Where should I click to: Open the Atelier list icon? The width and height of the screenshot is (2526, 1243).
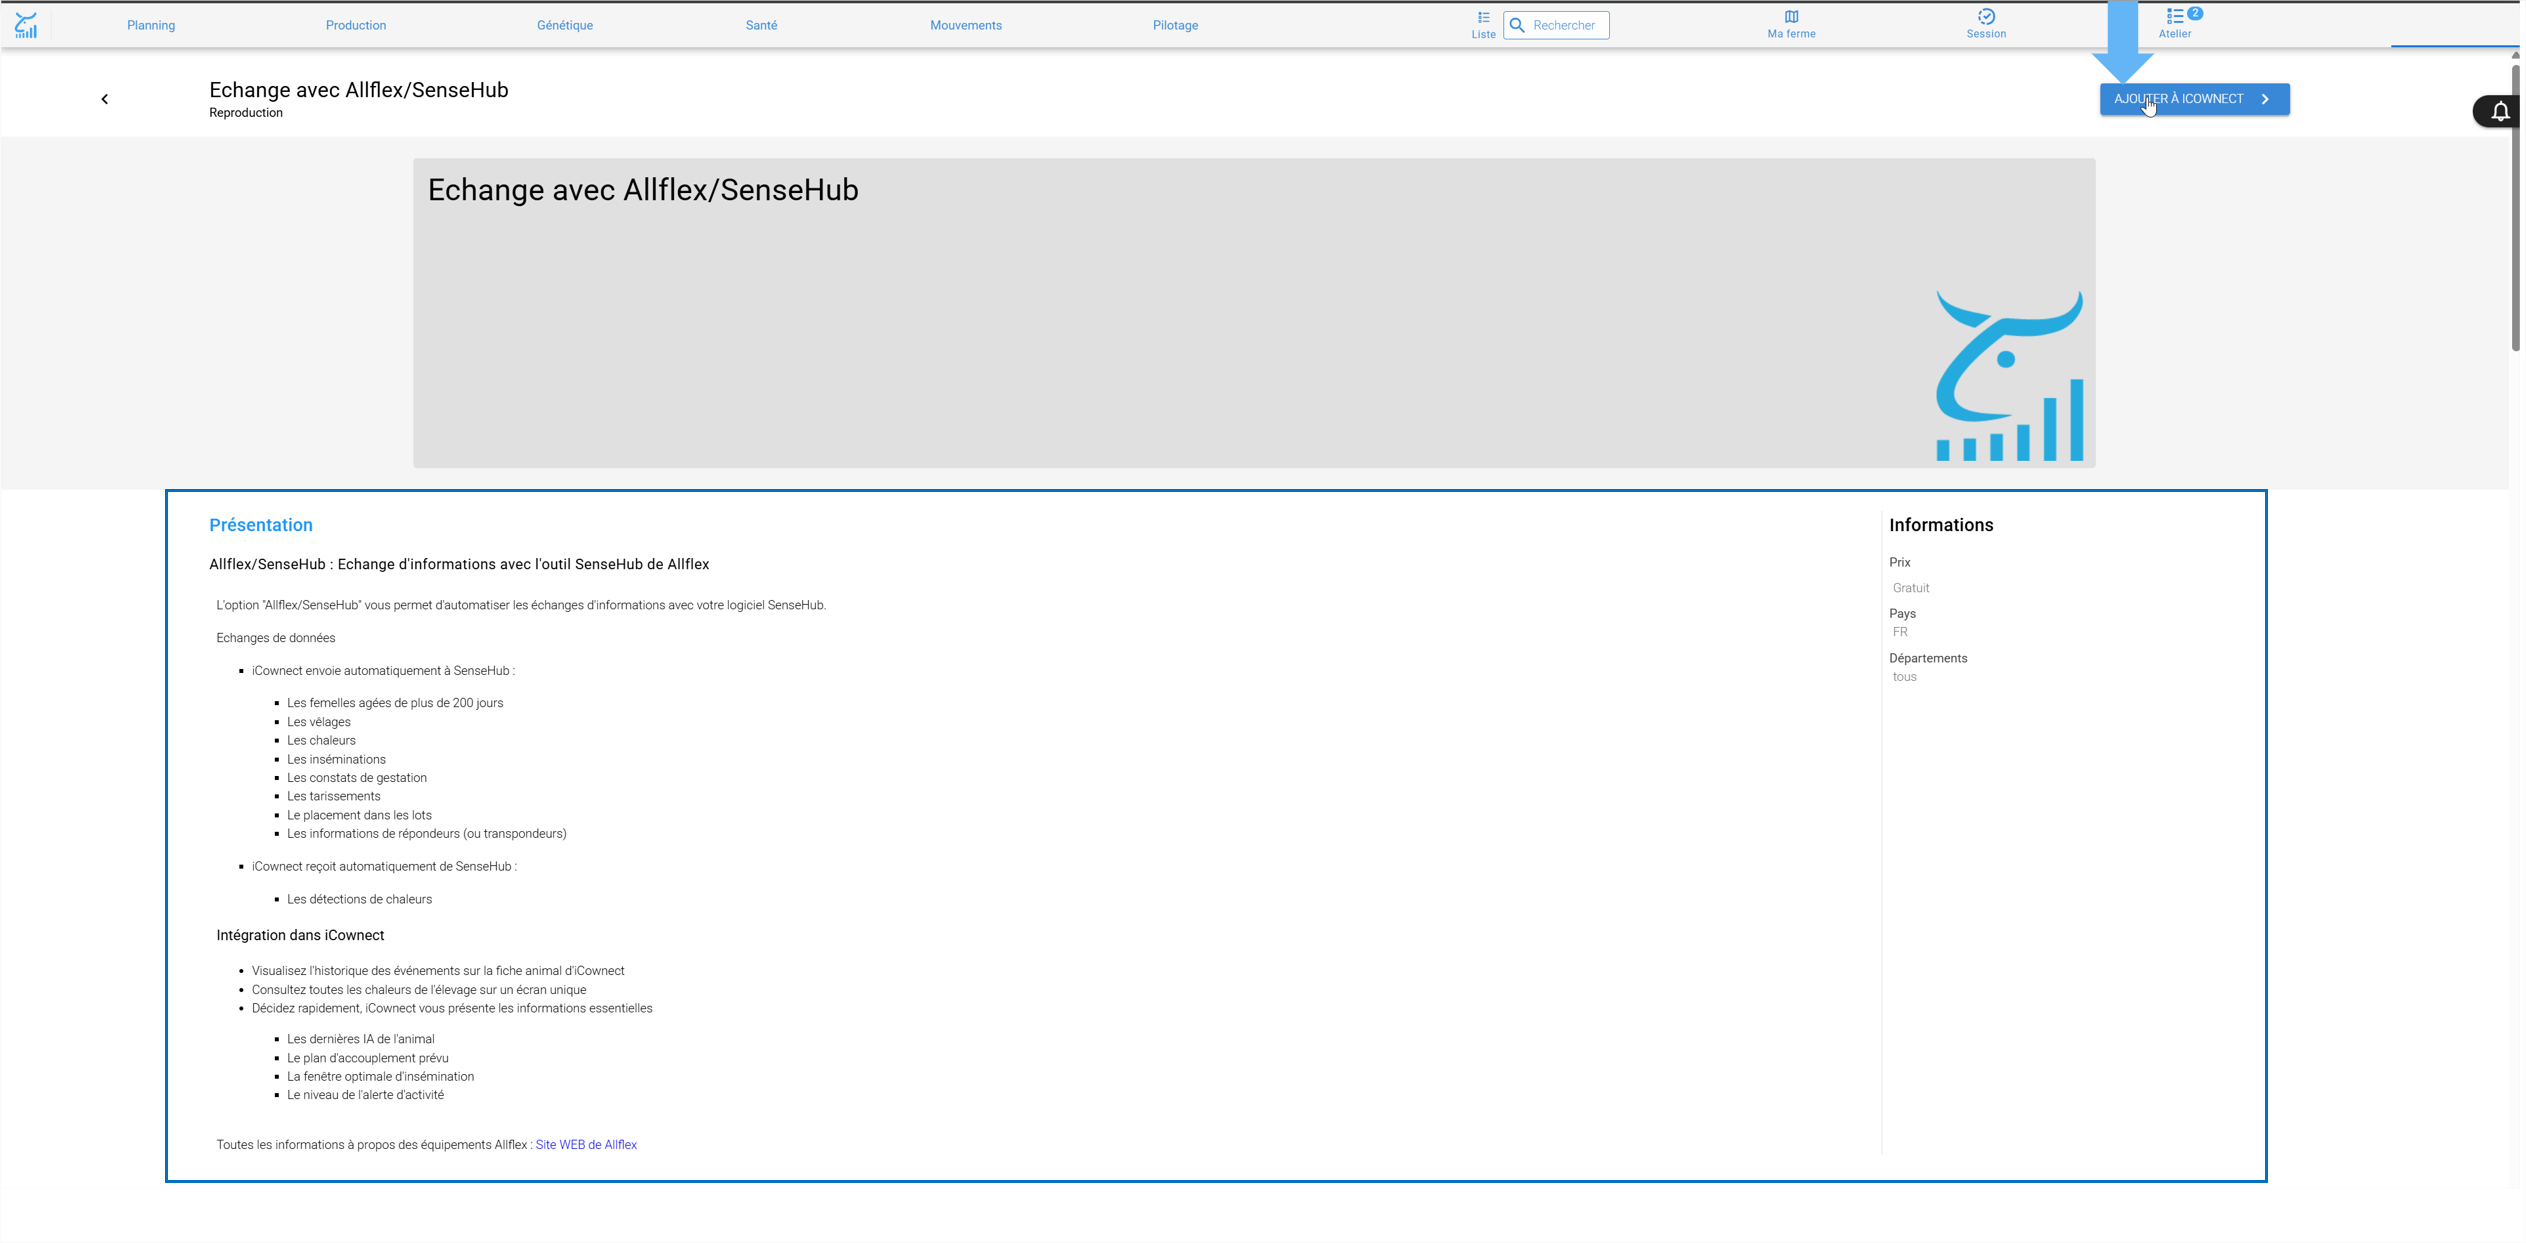coord(2174,16)
